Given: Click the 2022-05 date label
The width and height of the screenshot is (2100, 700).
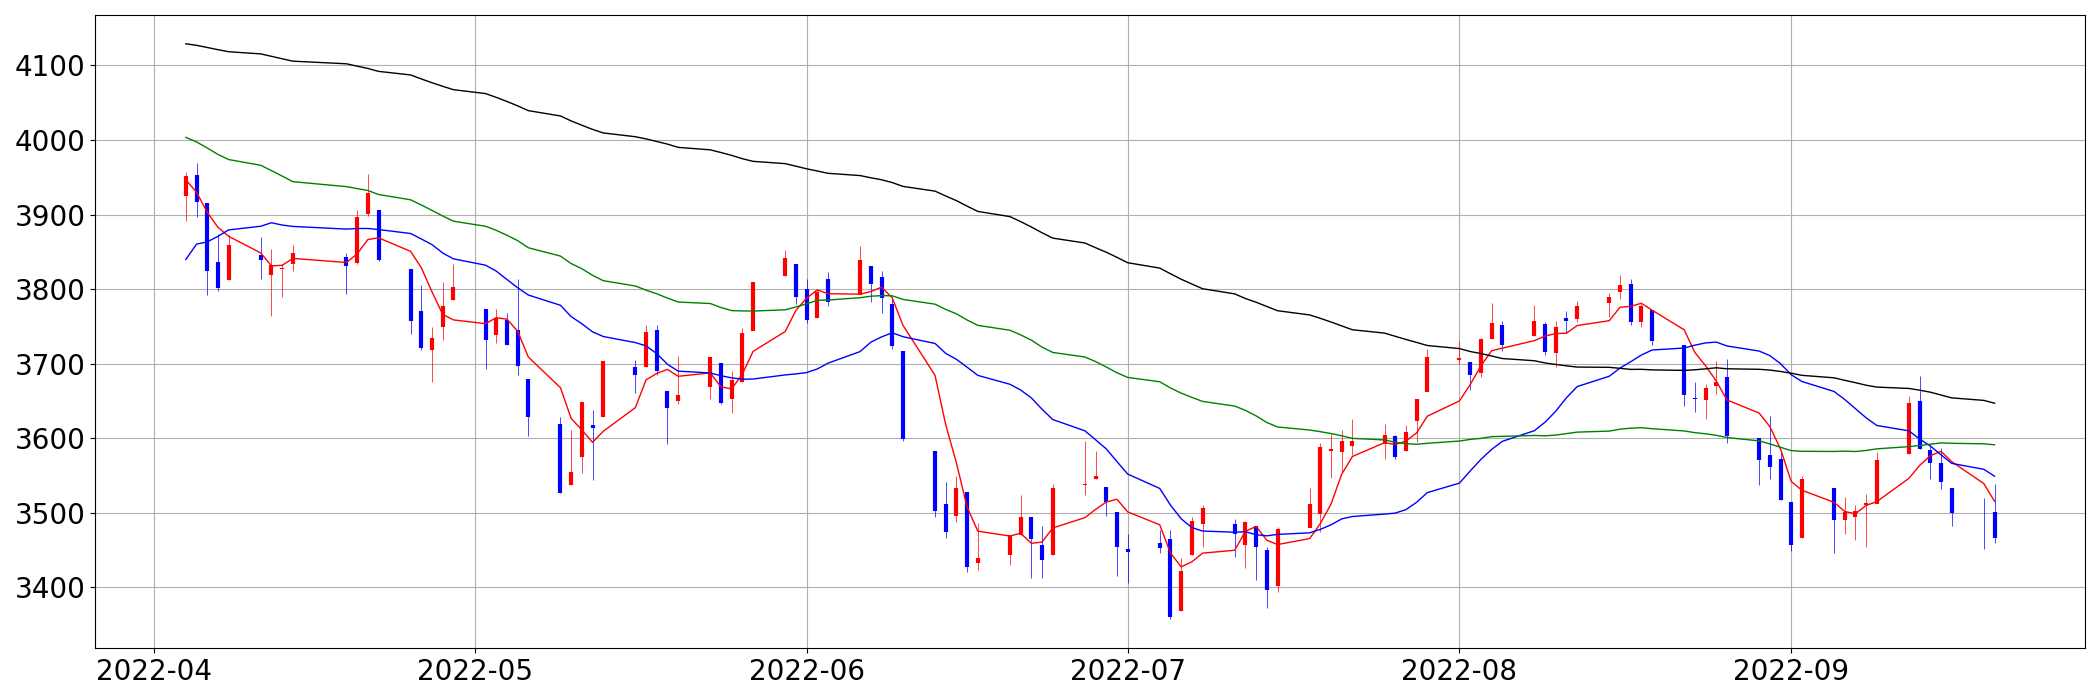Looking at the screenshot, I should (475, 671).
